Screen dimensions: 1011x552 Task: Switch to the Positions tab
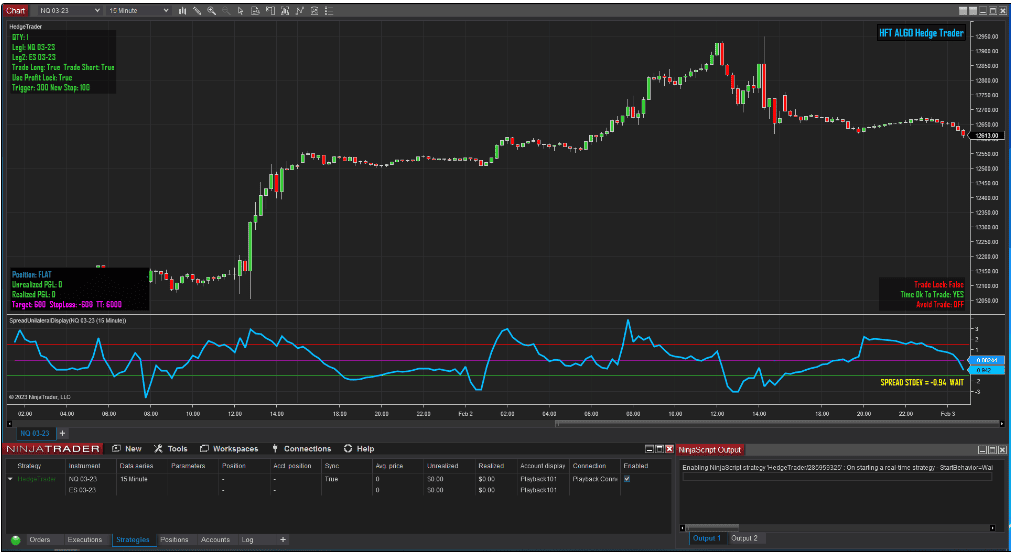174,540
